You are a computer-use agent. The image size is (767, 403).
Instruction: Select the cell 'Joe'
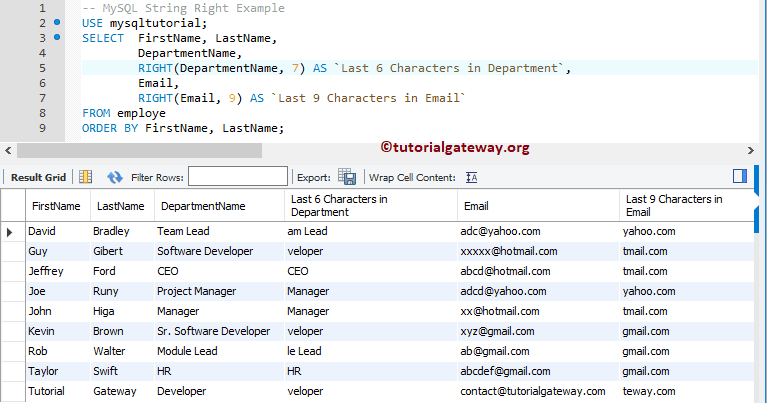58,291
